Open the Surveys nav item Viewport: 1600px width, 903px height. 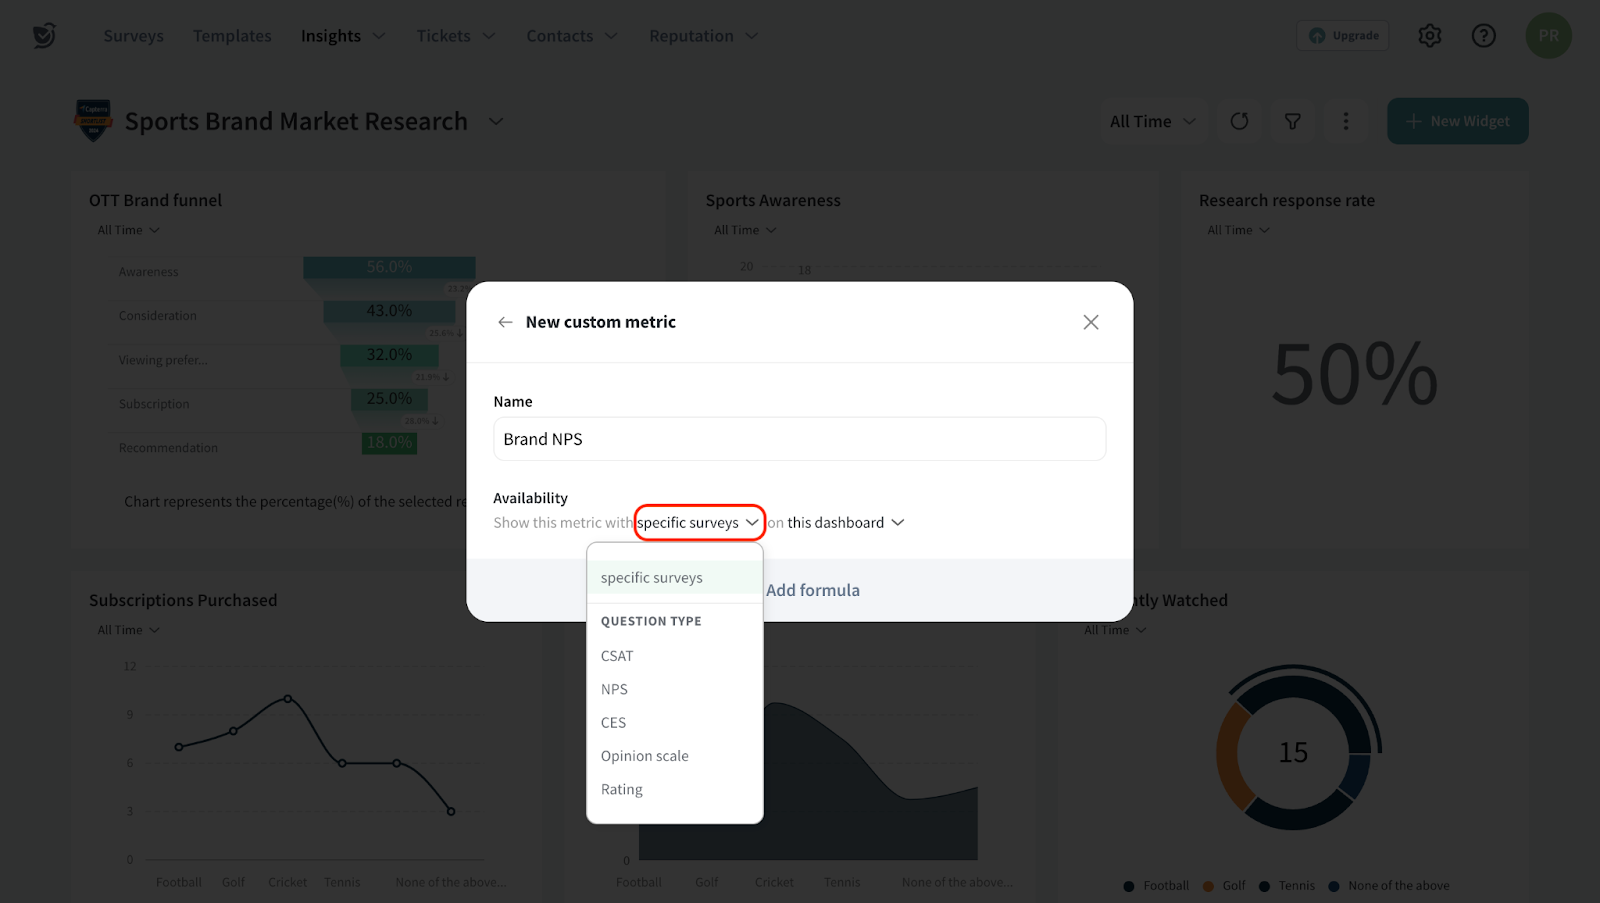pos(133,36)
